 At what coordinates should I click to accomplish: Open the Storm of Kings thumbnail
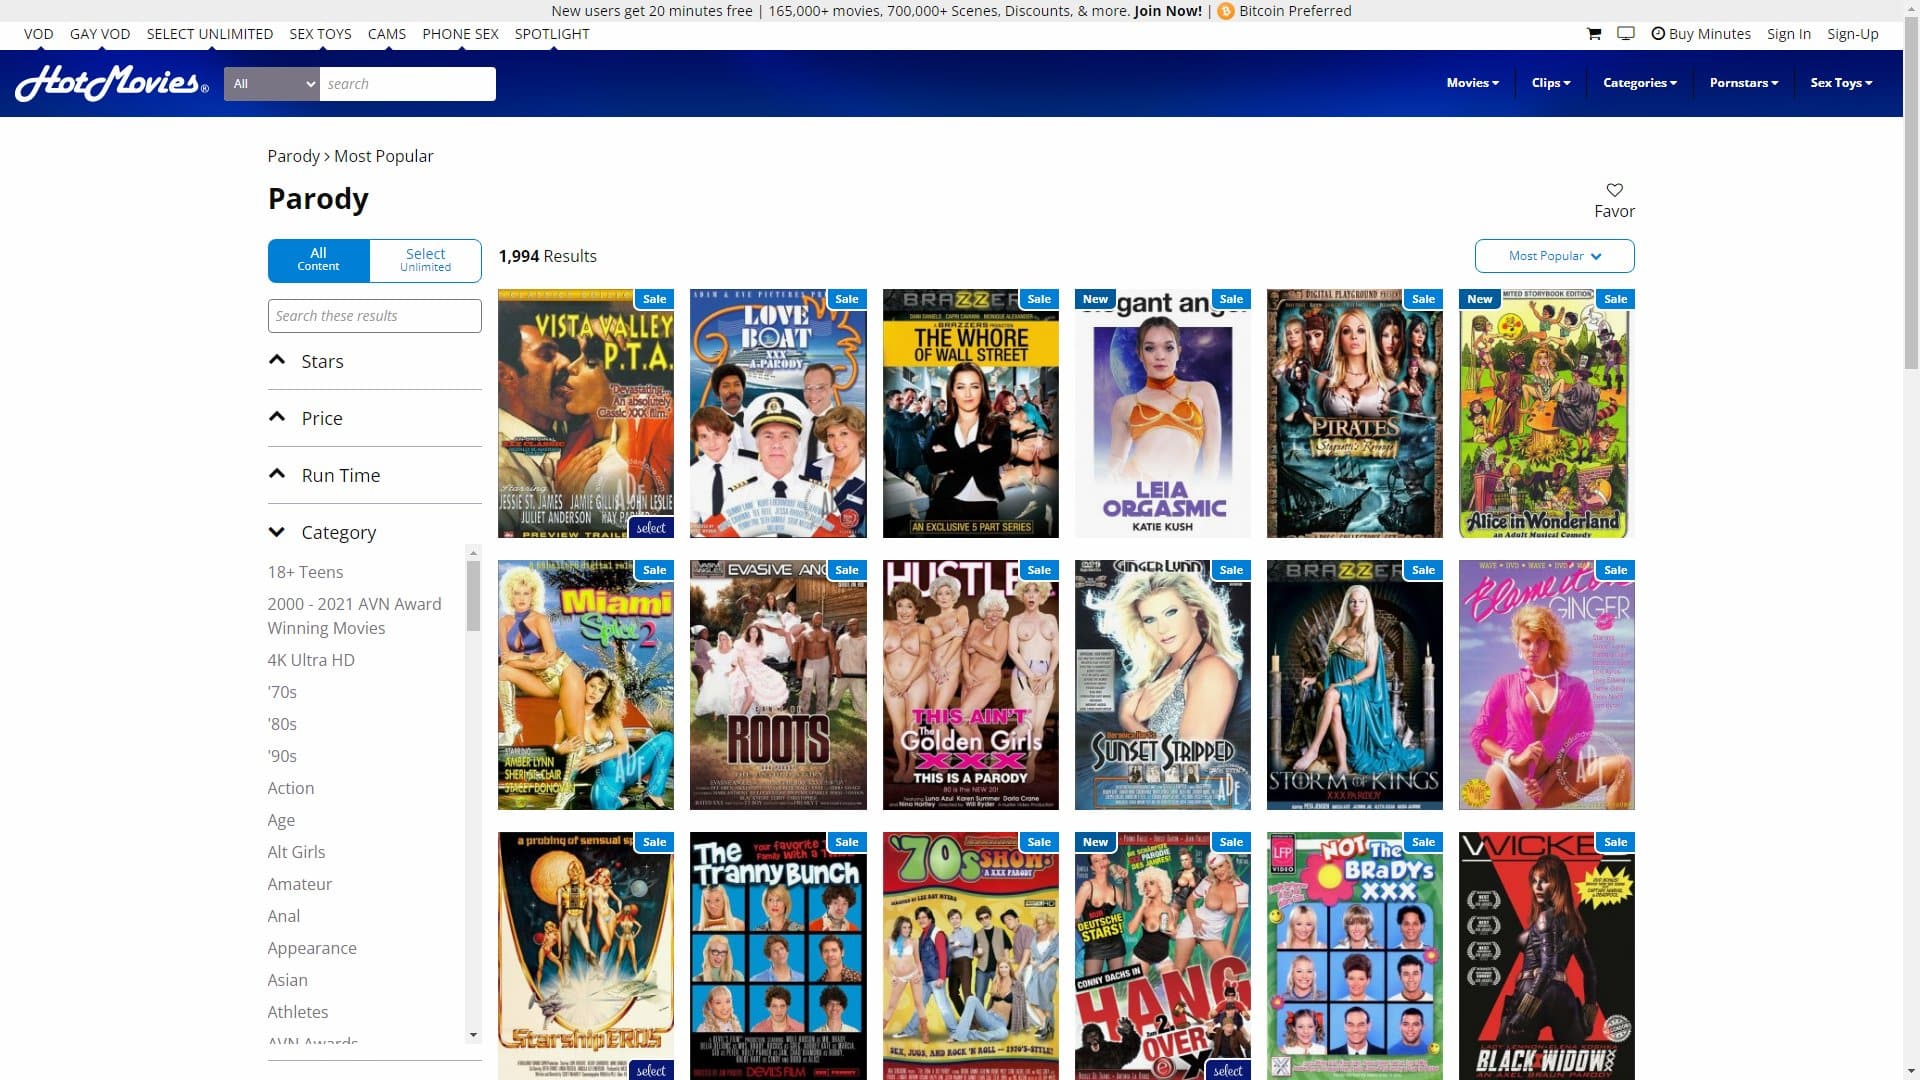click(x=1354, y=685)
